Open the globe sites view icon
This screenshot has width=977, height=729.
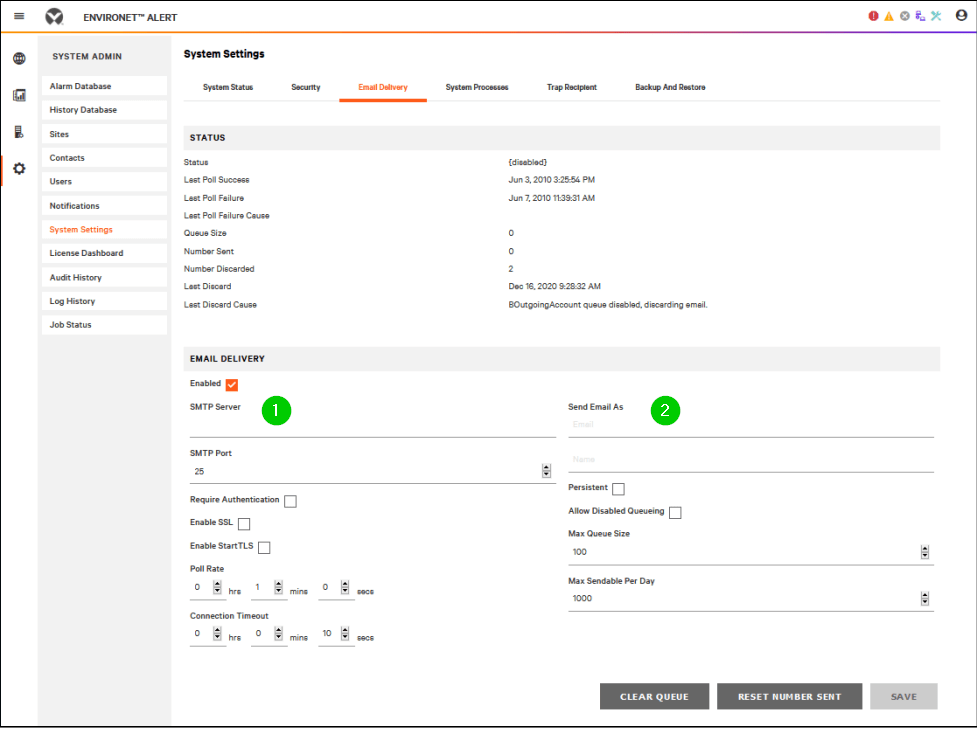pos(19,59)
